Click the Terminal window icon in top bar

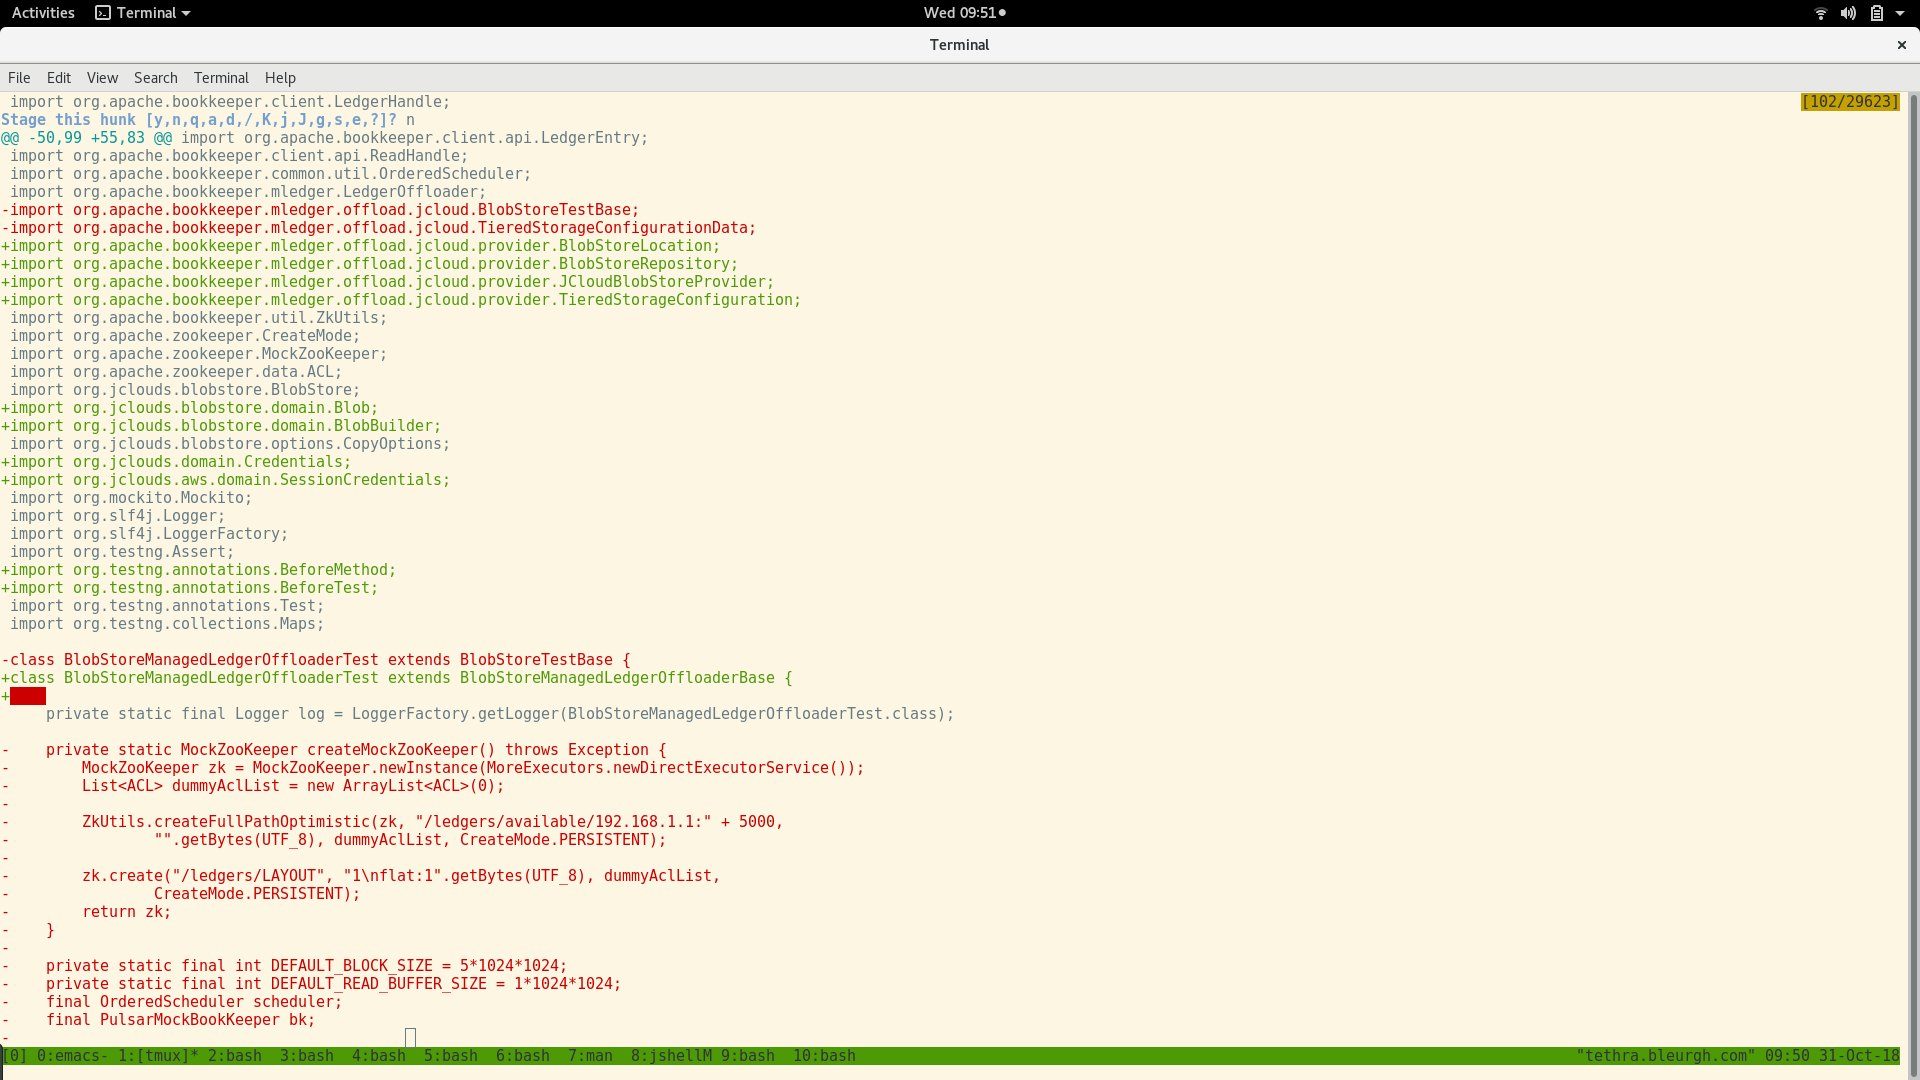(x=104, y=12)
